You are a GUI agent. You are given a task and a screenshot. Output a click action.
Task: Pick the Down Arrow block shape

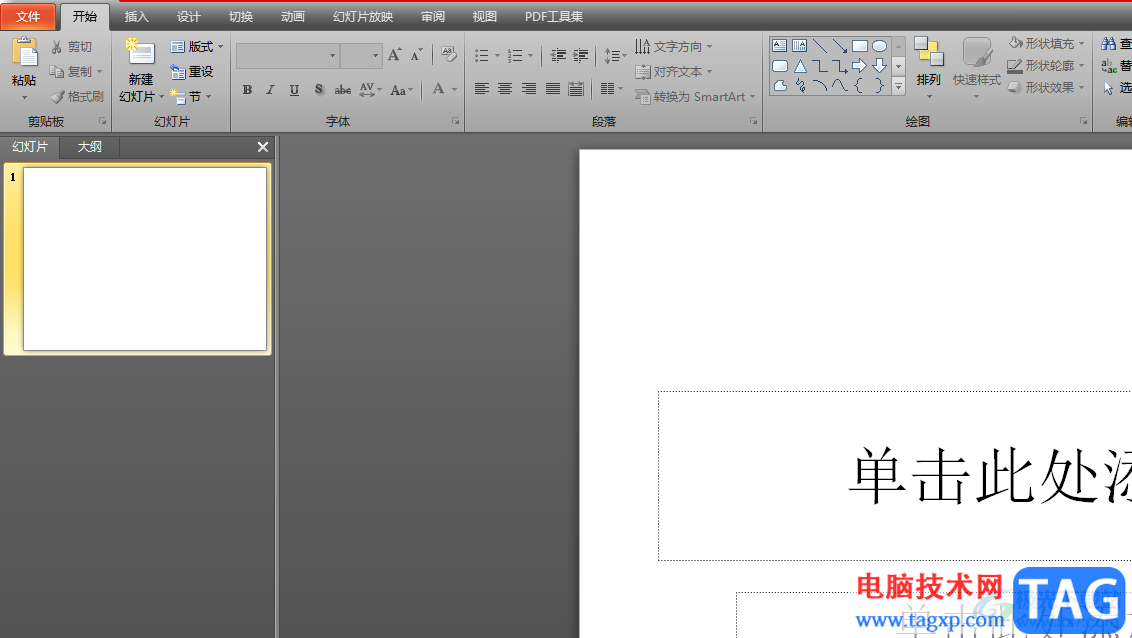click(879, 66)
